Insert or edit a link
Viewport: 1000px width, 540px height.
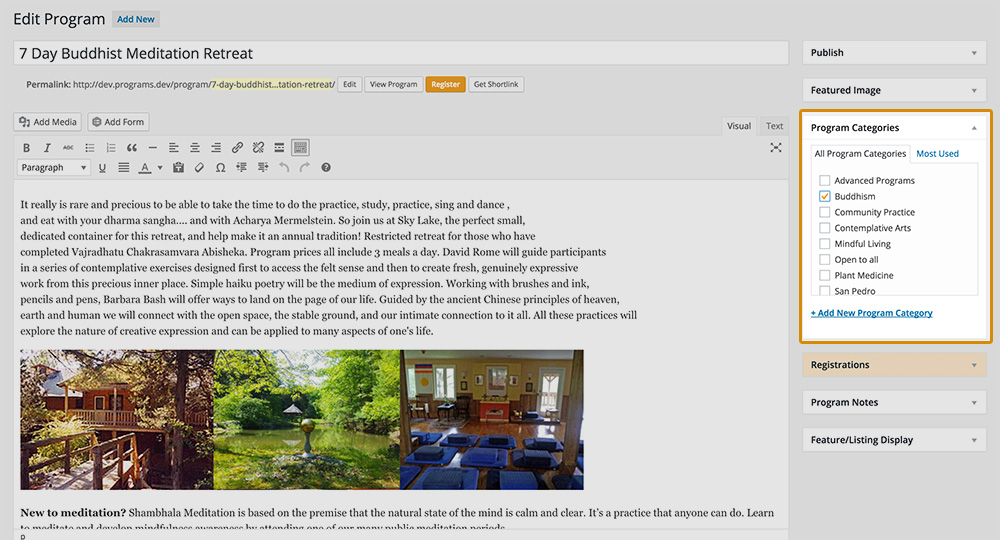pyautogui.click(x=237, y=147)
